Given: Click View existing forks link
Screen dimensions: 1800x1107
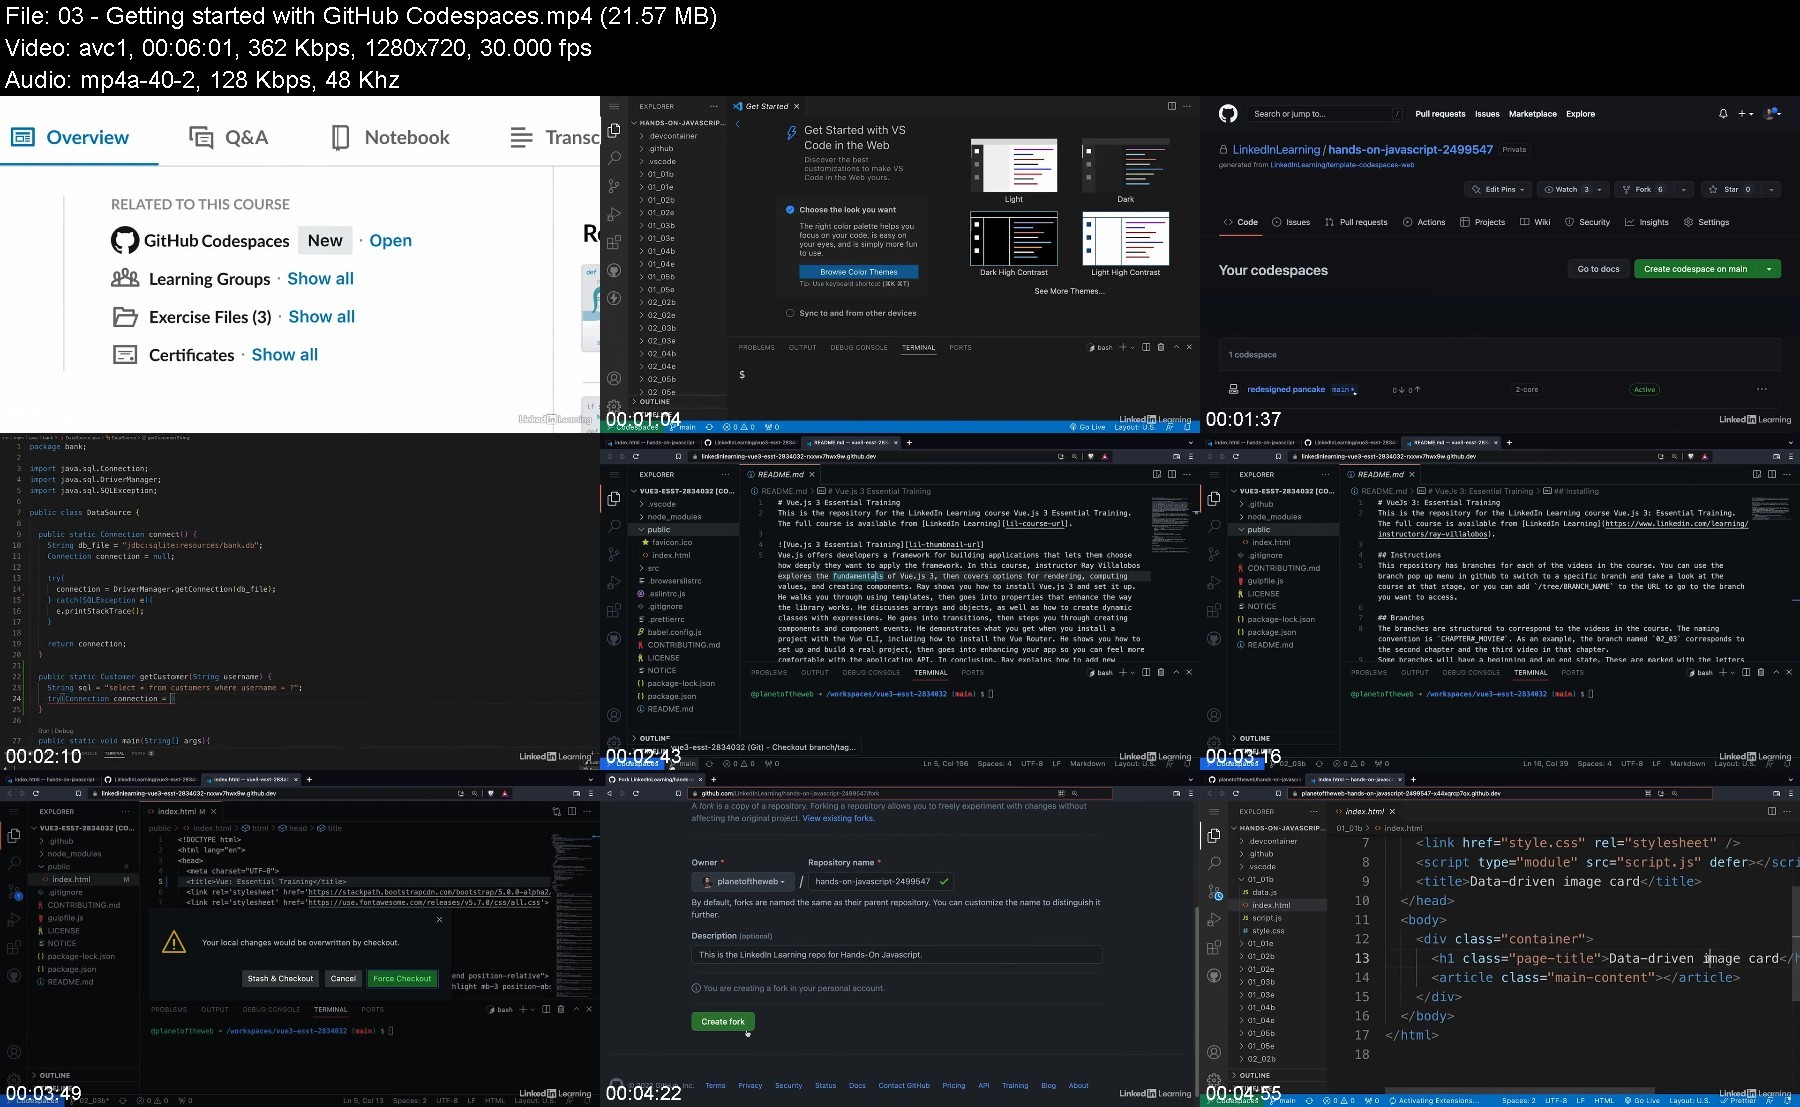Looking at the screenshot, I should pos(838,818).
